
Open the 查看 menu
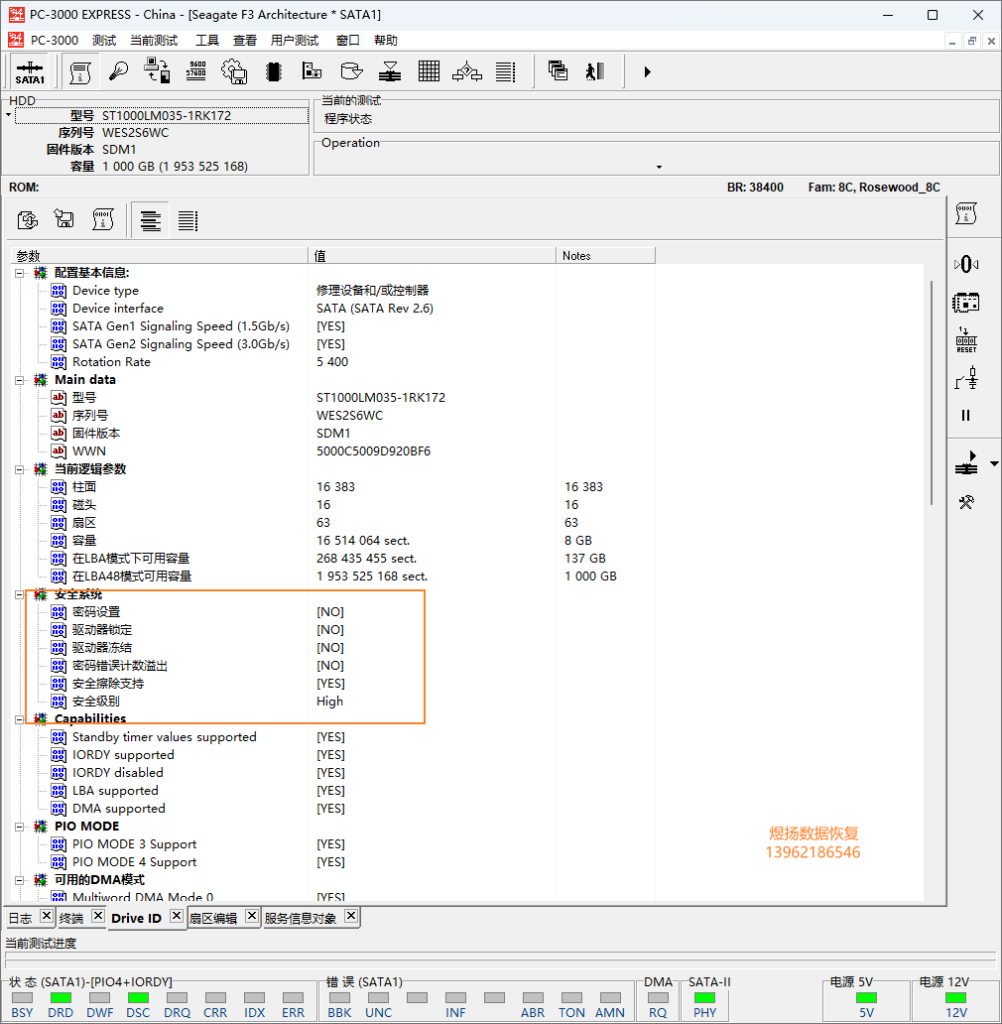click(245, 40)
